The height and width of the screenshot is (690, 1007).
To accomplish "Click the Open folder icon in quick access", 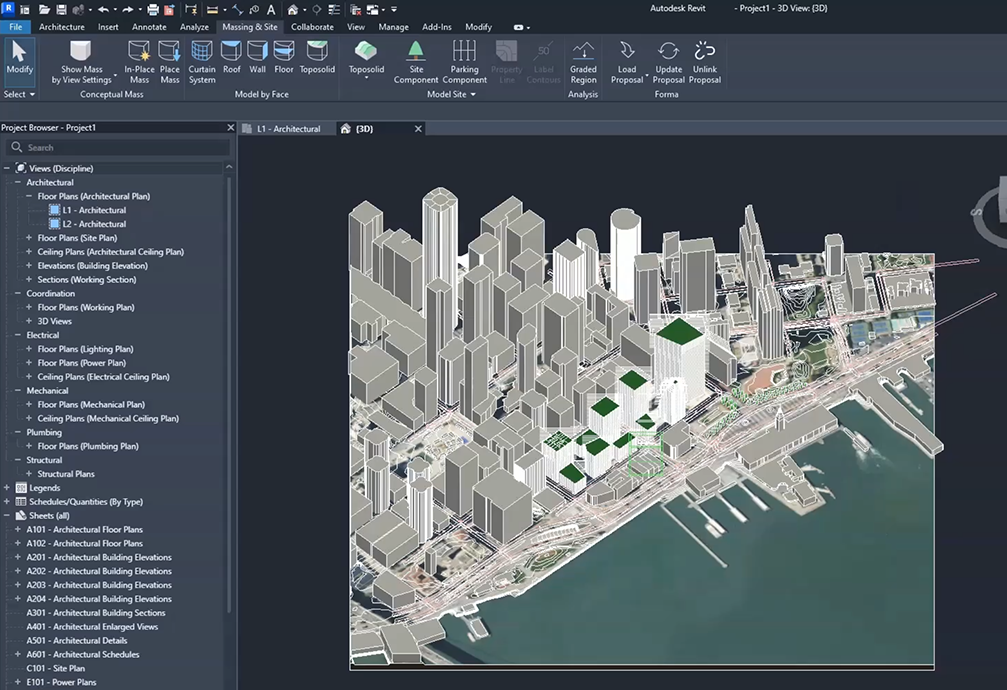I will pyautogui.click(x=44, y=9).
